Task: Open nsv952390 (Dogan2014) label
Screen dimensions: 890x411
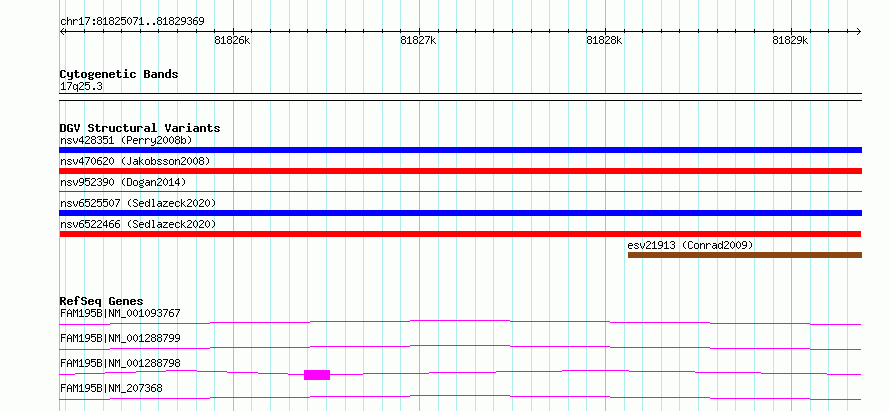Action: pyautogui.click(x=123, y=182)
